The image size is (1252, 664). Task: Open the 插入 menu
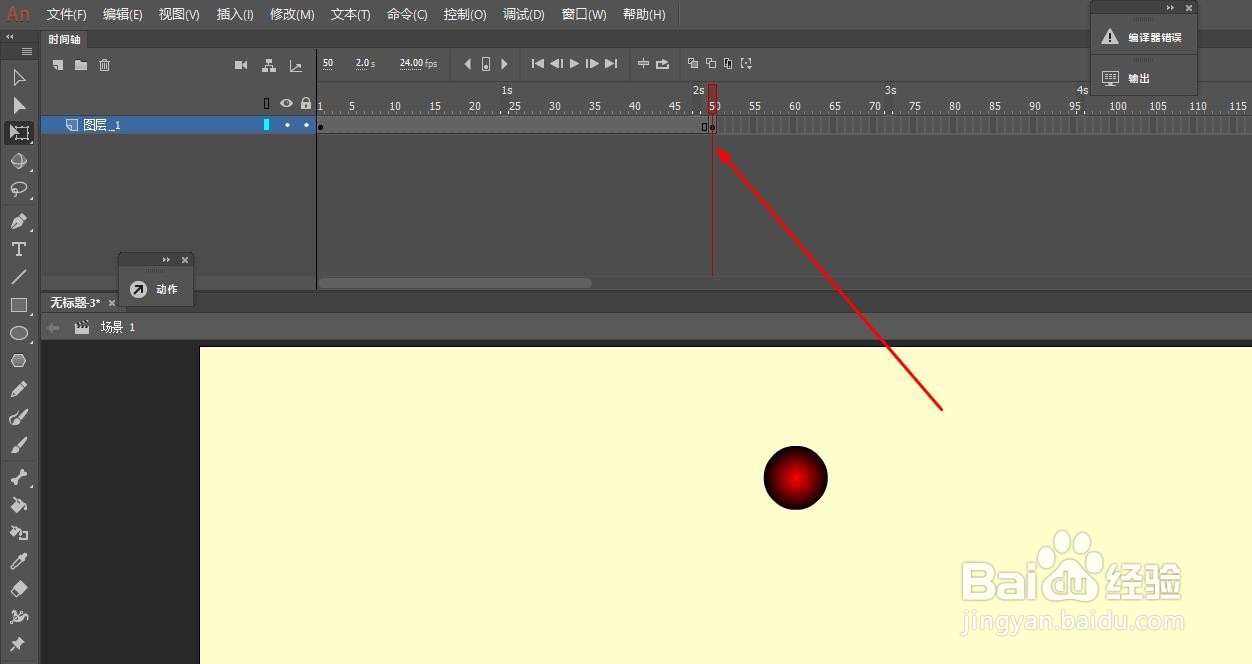pyautogui.click(x=234, y=14)
